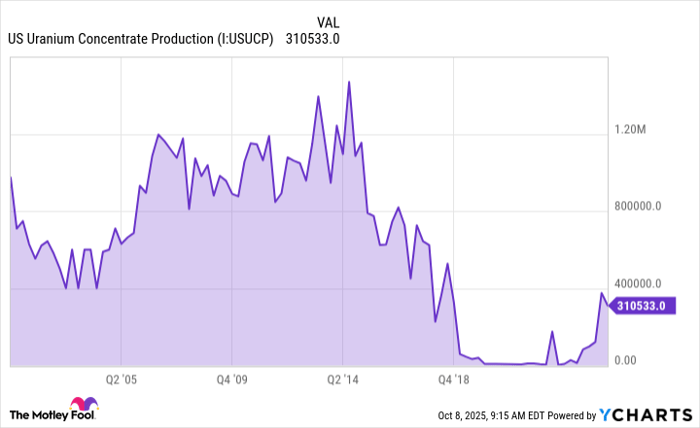Click the highest peak of the line chart

click(348, 82)
